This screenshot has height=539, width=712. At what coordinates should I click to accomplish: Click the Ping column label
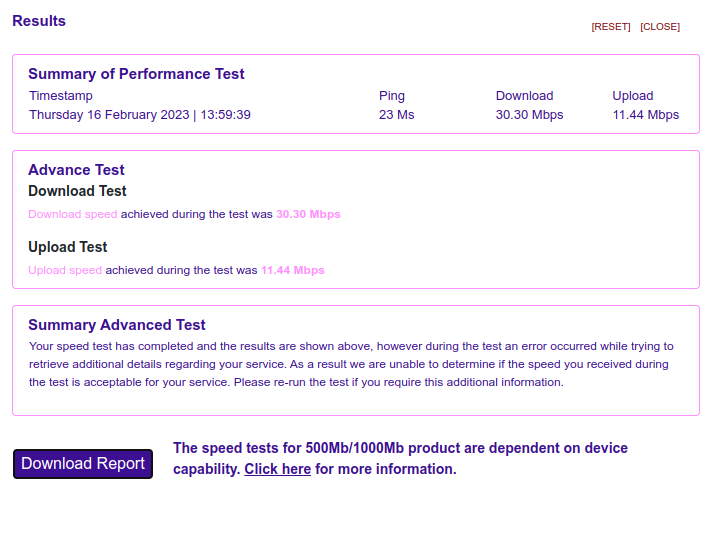(x=392, y=96)
